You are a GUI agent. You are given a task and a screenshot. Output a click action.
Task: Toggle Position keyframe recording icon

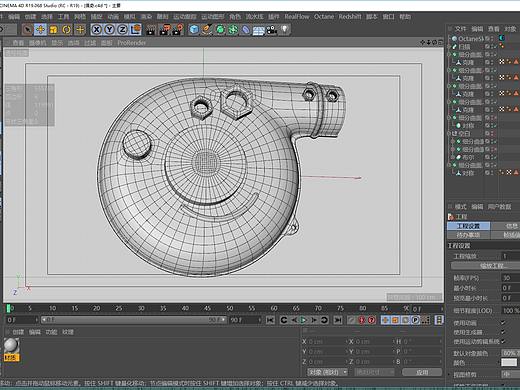click(385, 320)
